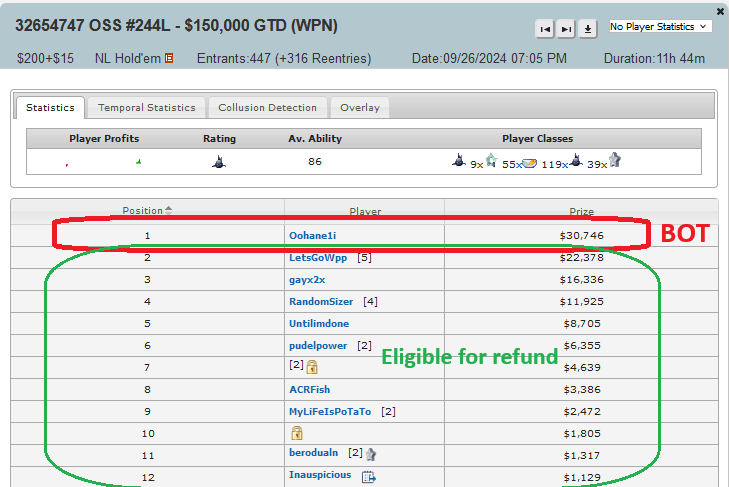Click the green marker under Player Profits

[139, 162]
